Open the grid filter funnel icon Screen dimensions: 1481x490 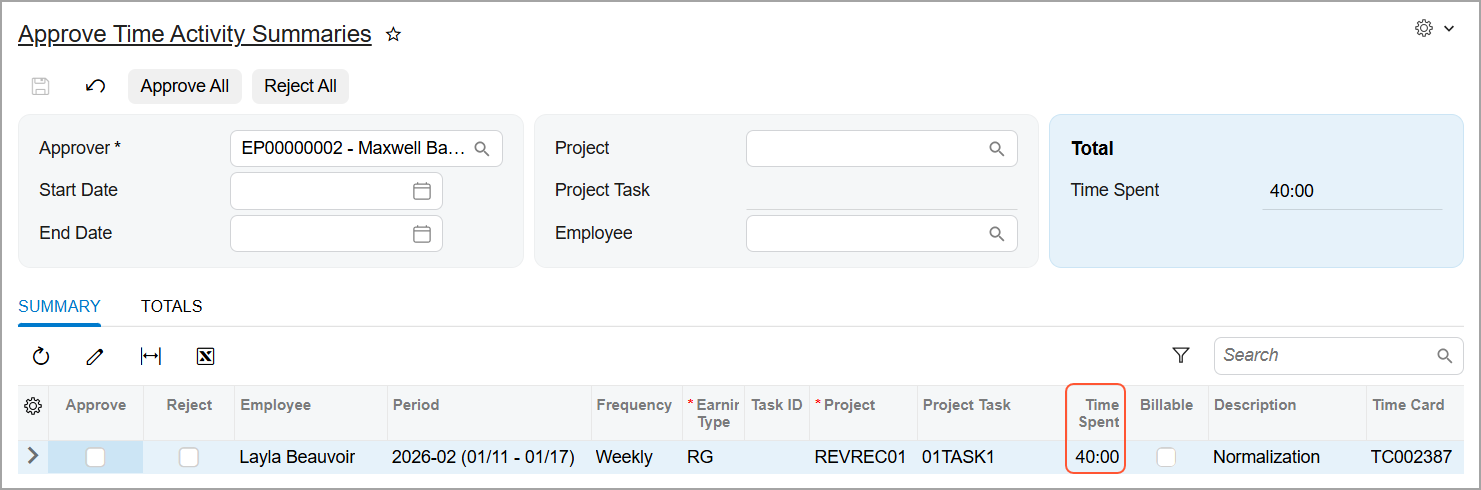click(1181, 355)
